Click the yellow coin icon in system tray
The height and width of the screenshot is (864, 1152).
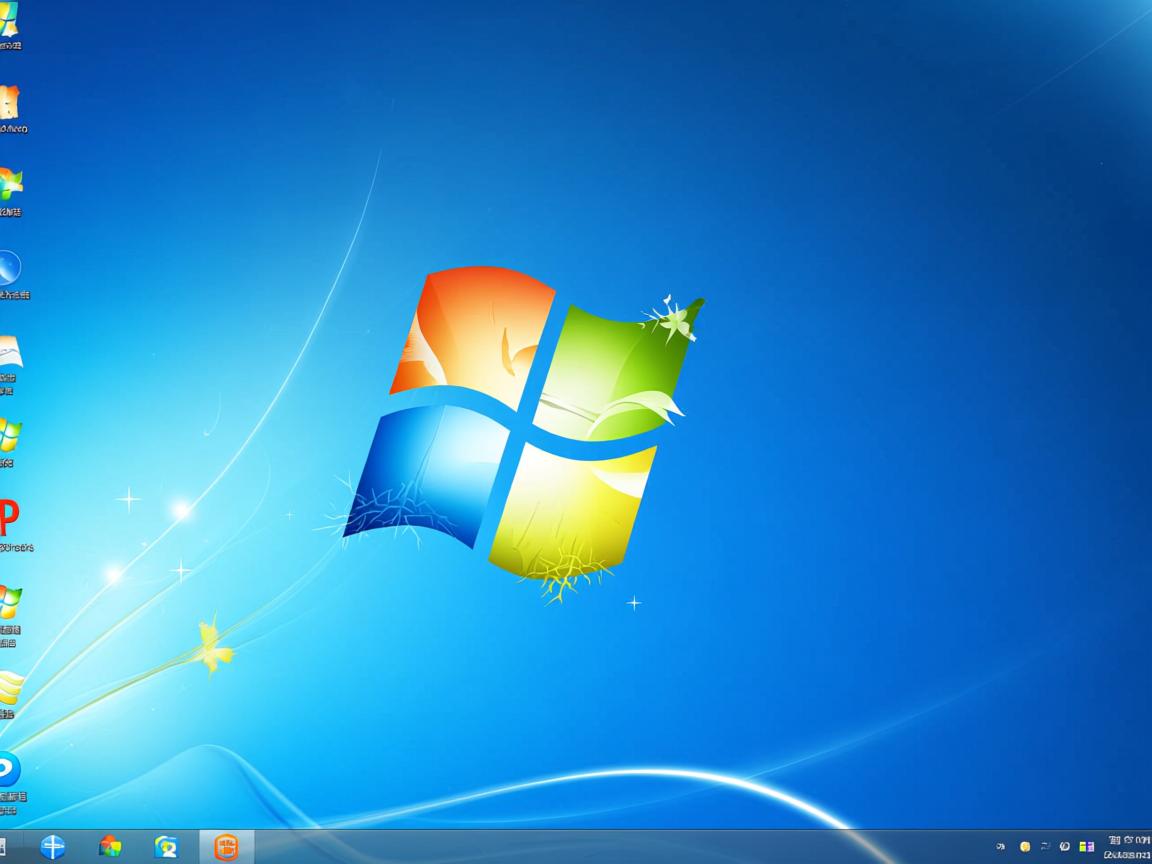point(1025,846)
